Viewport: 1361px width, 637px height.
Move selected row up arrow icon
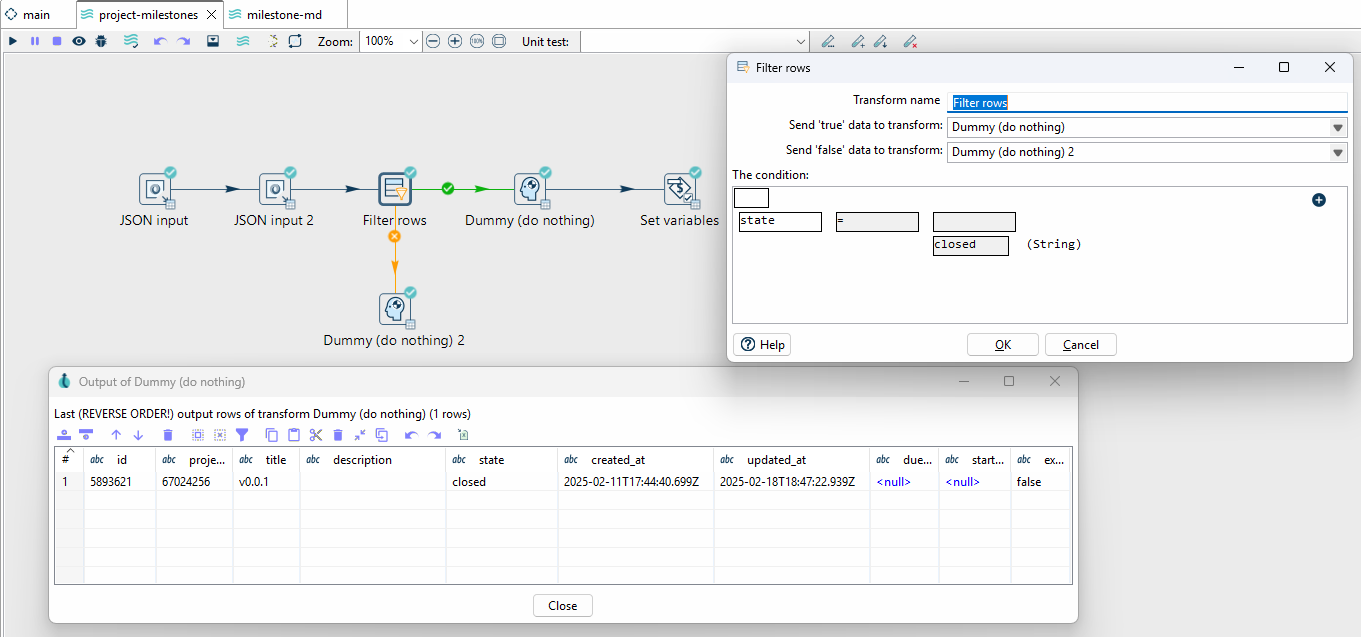coord(116,435)
